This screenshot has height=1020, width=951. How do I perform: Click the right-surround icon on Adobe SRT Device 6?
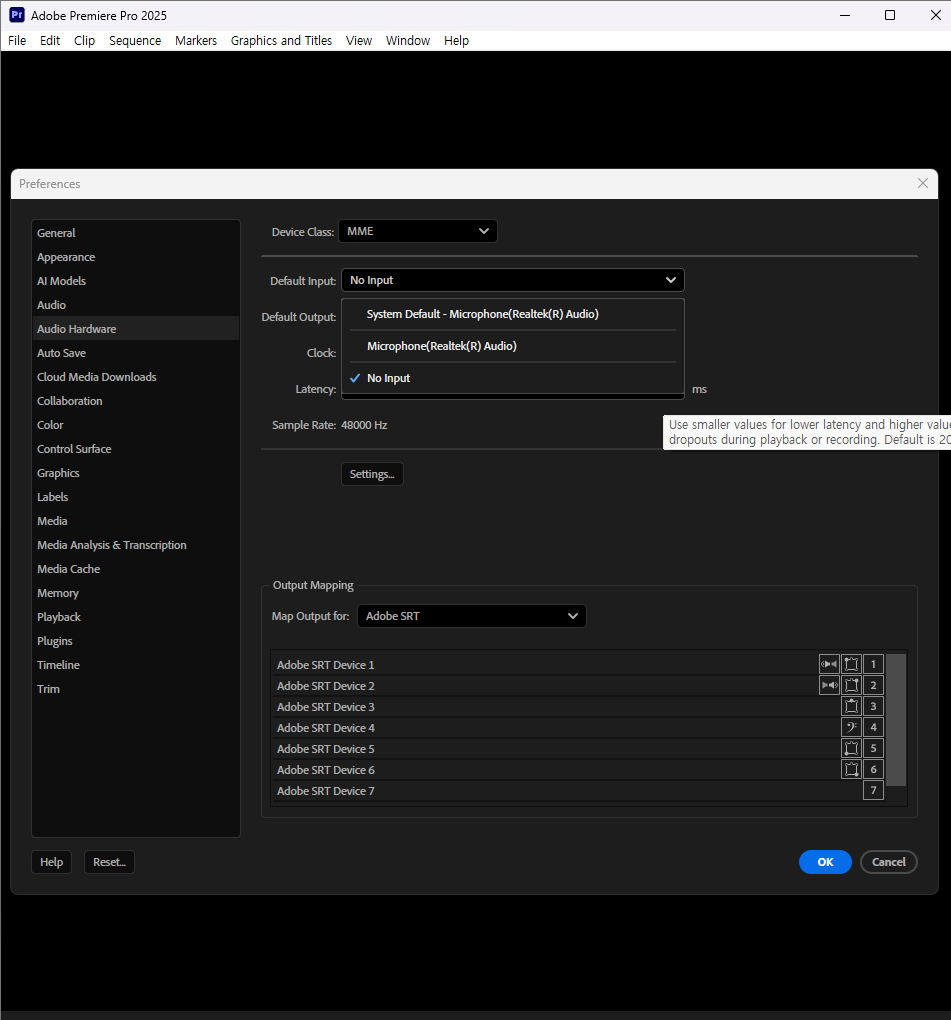click(851, 770)
